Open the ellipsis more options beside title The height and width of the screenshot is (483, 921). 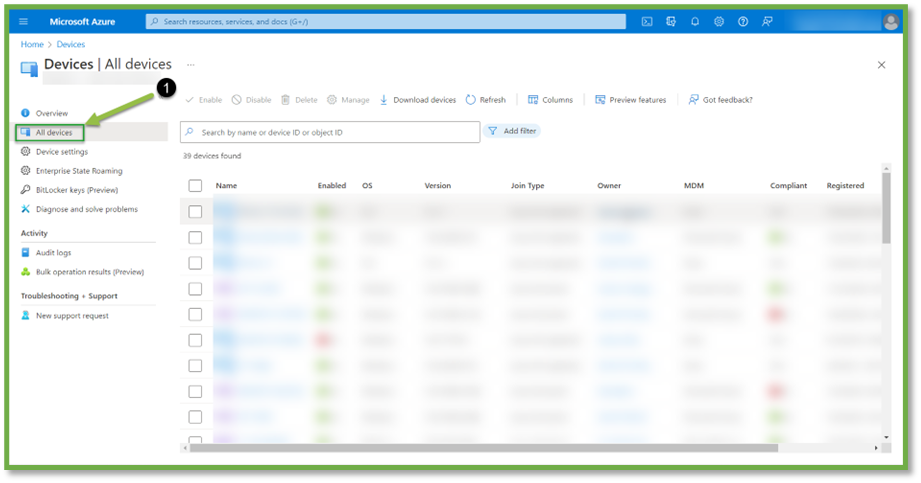(x=190, y=64)
